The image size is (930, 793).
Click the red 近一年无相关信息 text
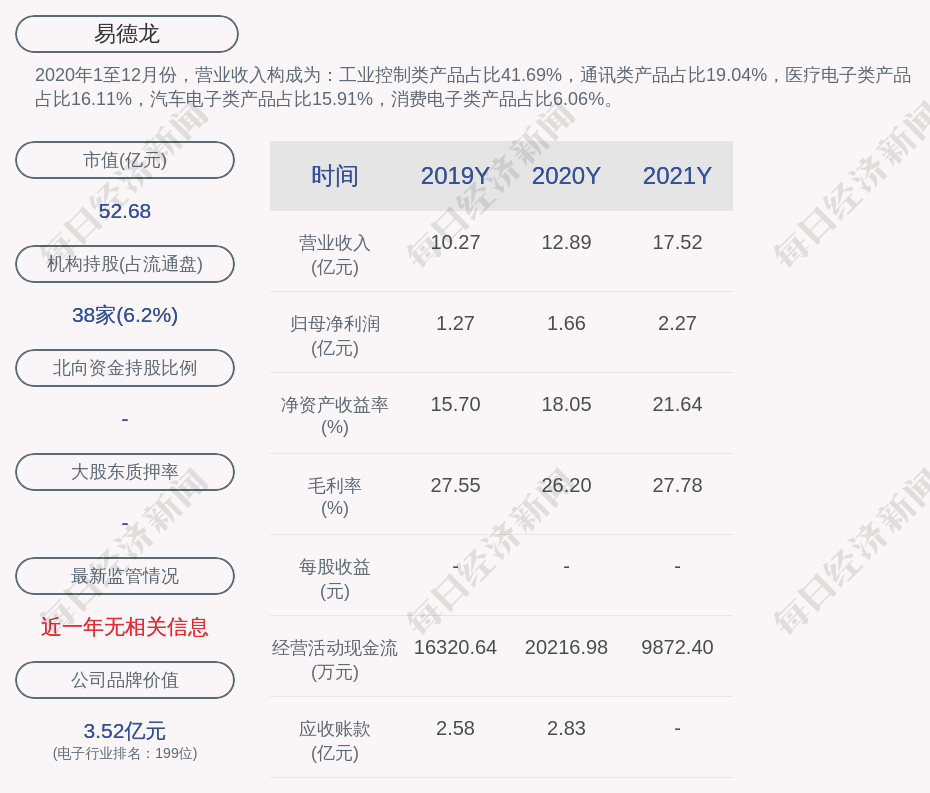click(125, 627)
